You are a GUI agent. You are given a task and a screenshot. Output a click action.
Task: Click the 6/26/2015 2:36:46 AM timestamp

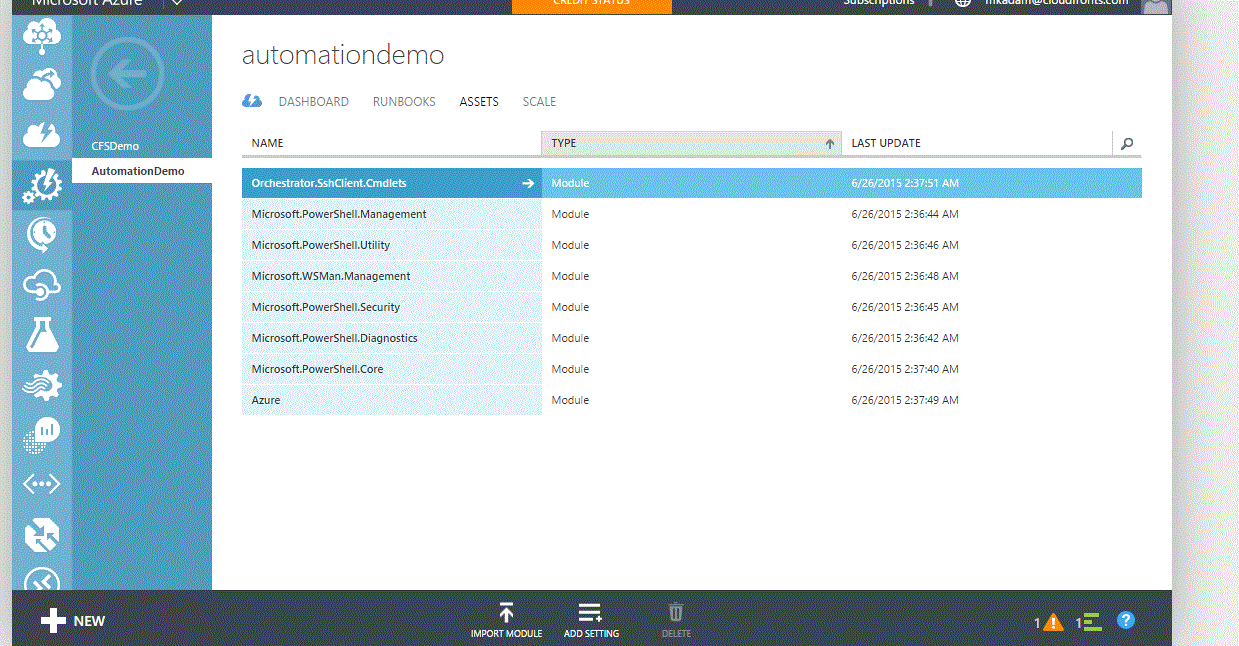905,245
